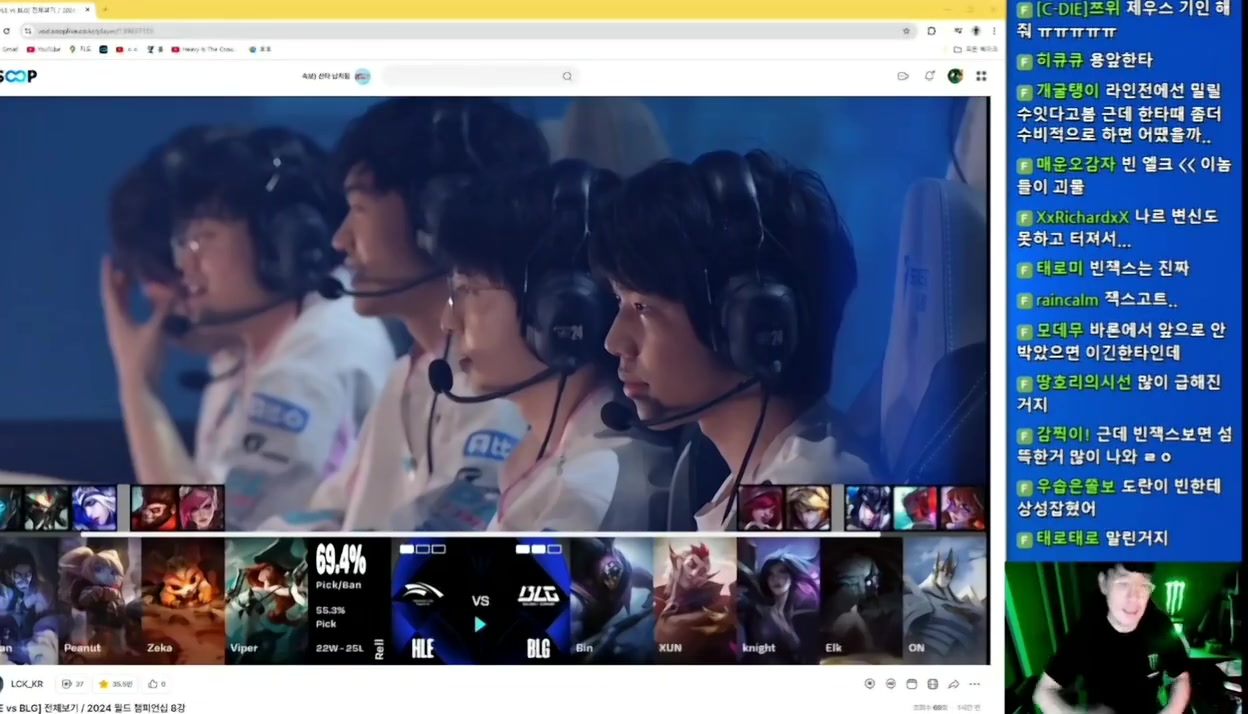Click the SOOP logo in the header

click(x=18, y=76)
